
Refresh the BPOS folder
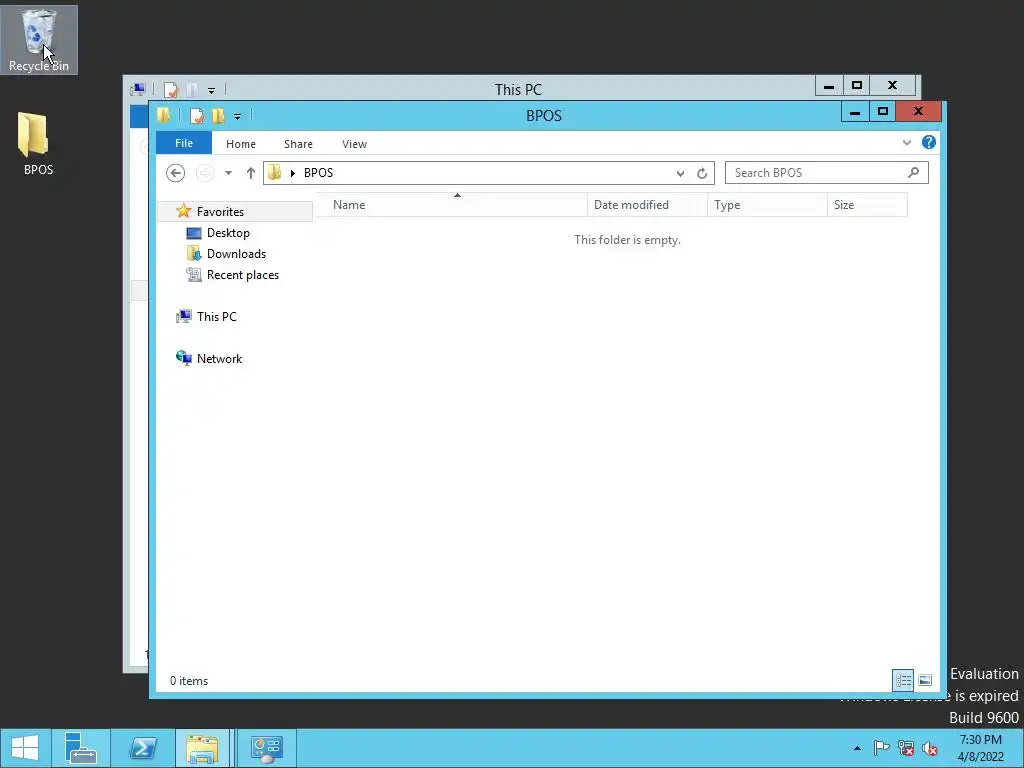click(702, 173)
